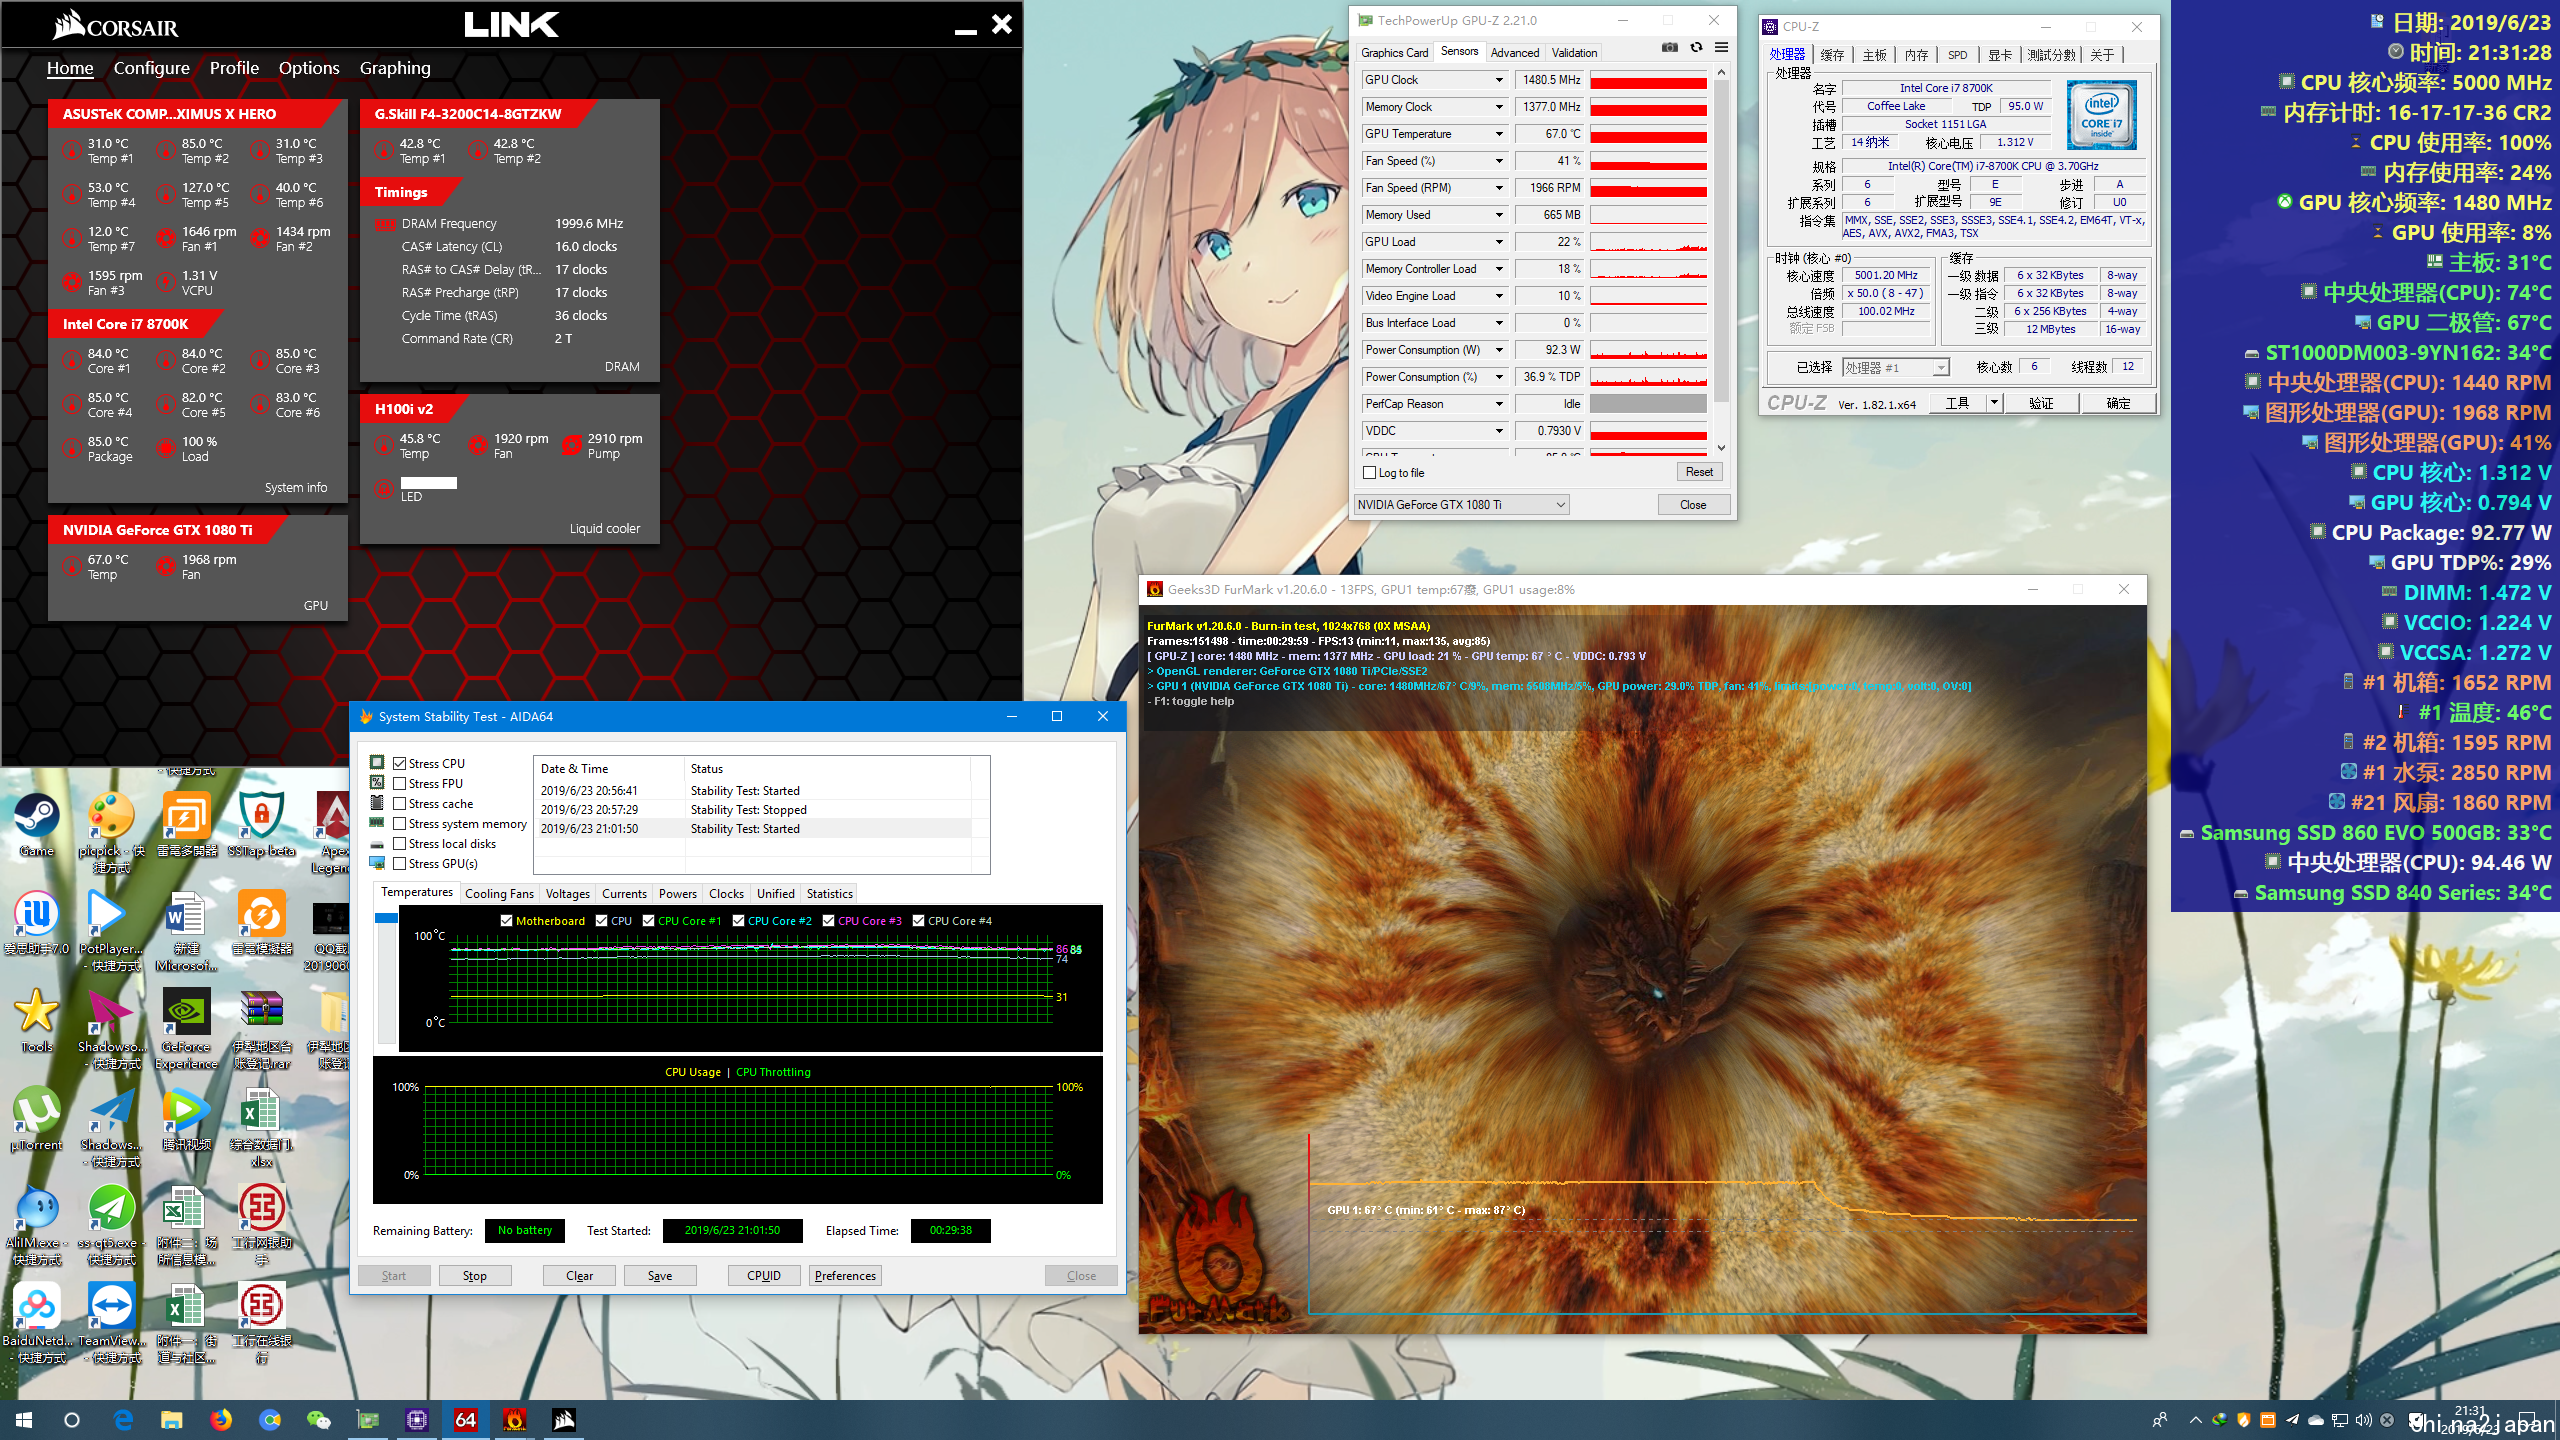Click the GPU-Z refresh icon
The height and width of the screenshot is (1440, 2560).
click(1696, 47)
